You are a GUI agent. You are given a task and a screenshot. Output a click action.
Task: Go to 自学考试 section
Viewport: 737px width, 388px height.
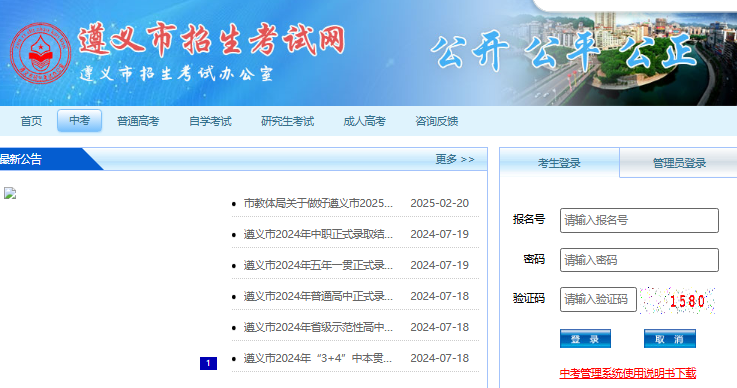210,121
